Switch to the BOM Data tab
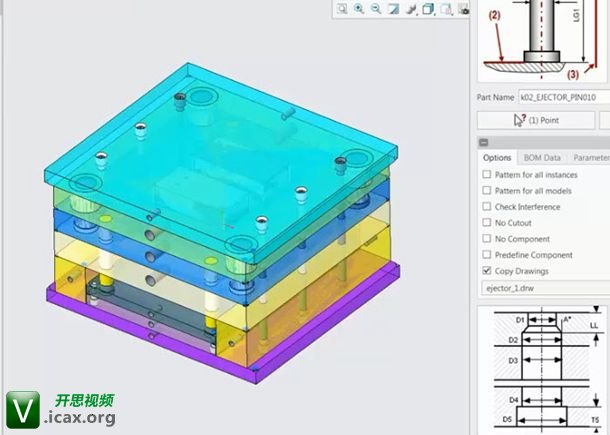This screenshot has width=610, height=435. point(542,158)
